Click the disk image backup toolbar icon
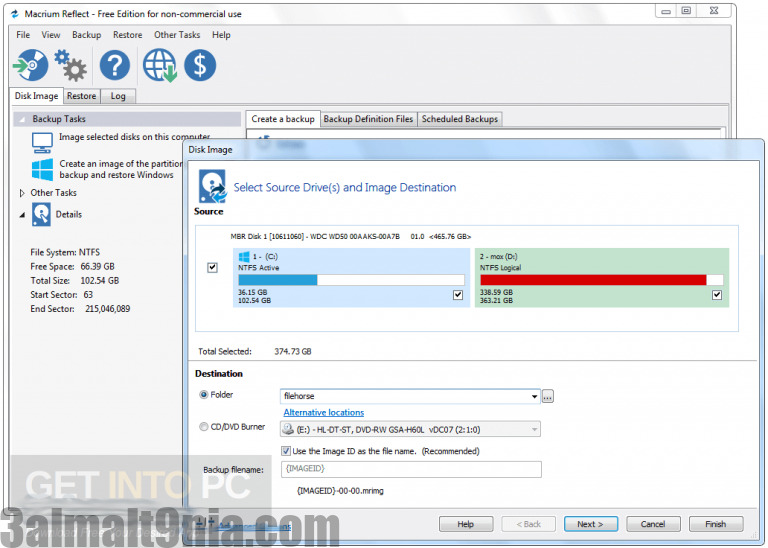768x548 pixels. coord(30,65)
